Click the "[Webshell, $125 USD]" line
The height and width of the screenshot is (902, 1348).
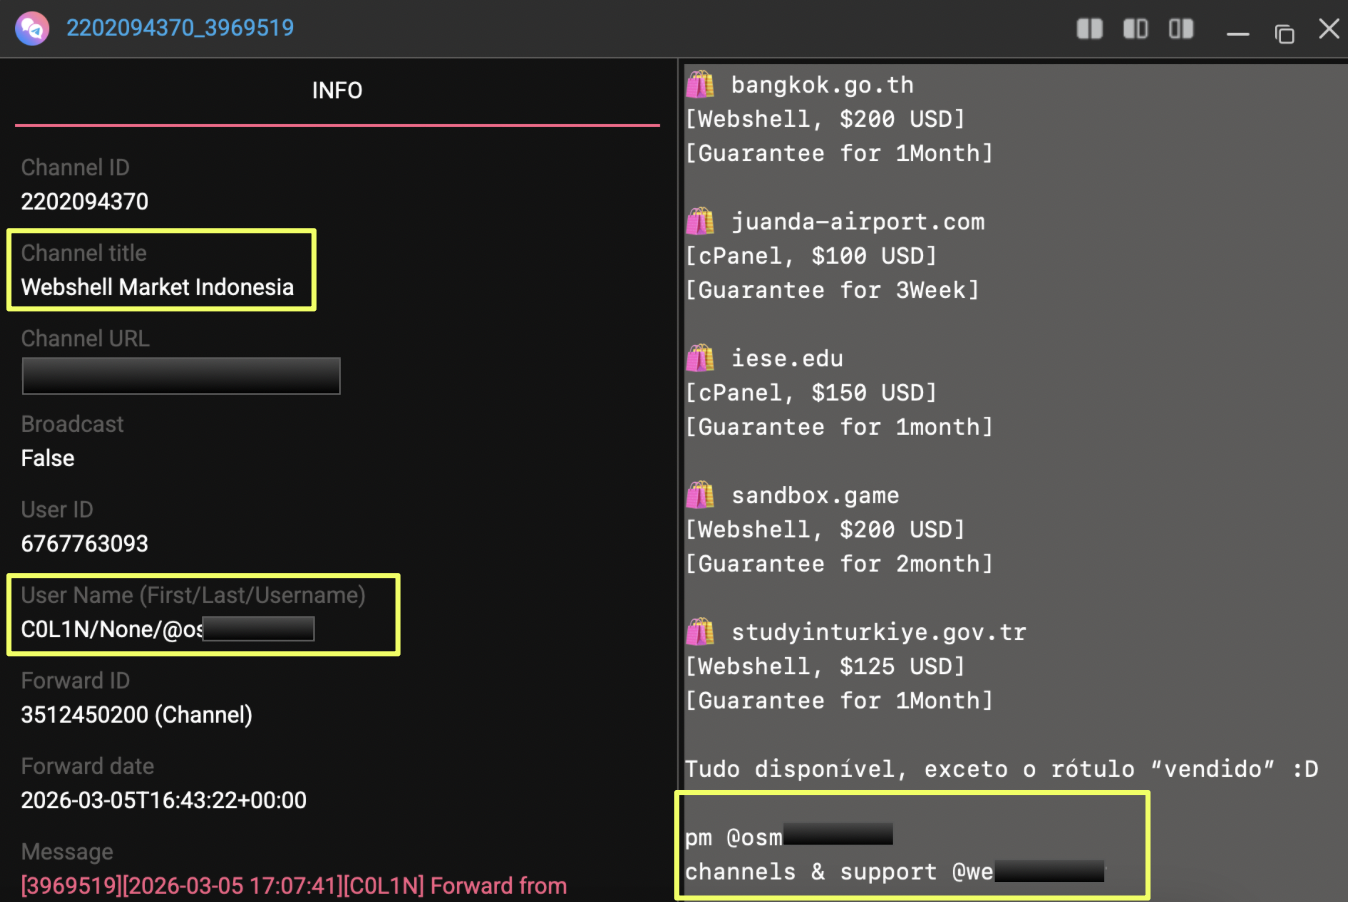(825, 667)
